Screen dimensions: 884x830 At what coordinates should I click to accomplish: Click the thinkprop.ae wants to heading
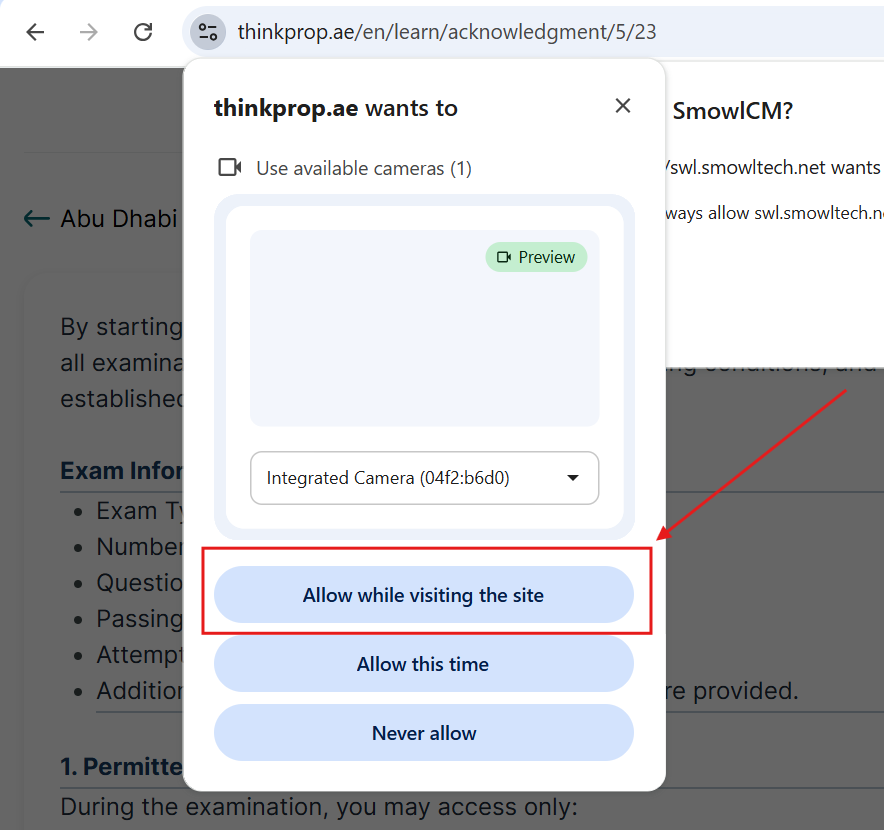click(x=336, y=108)
